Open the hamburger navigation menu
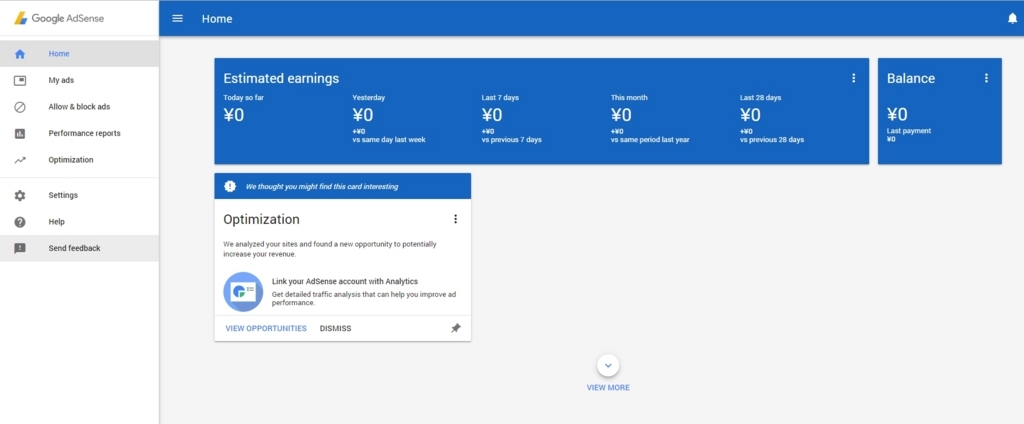The height and width of the screenshot is (424, 1024). pos(178,18)
